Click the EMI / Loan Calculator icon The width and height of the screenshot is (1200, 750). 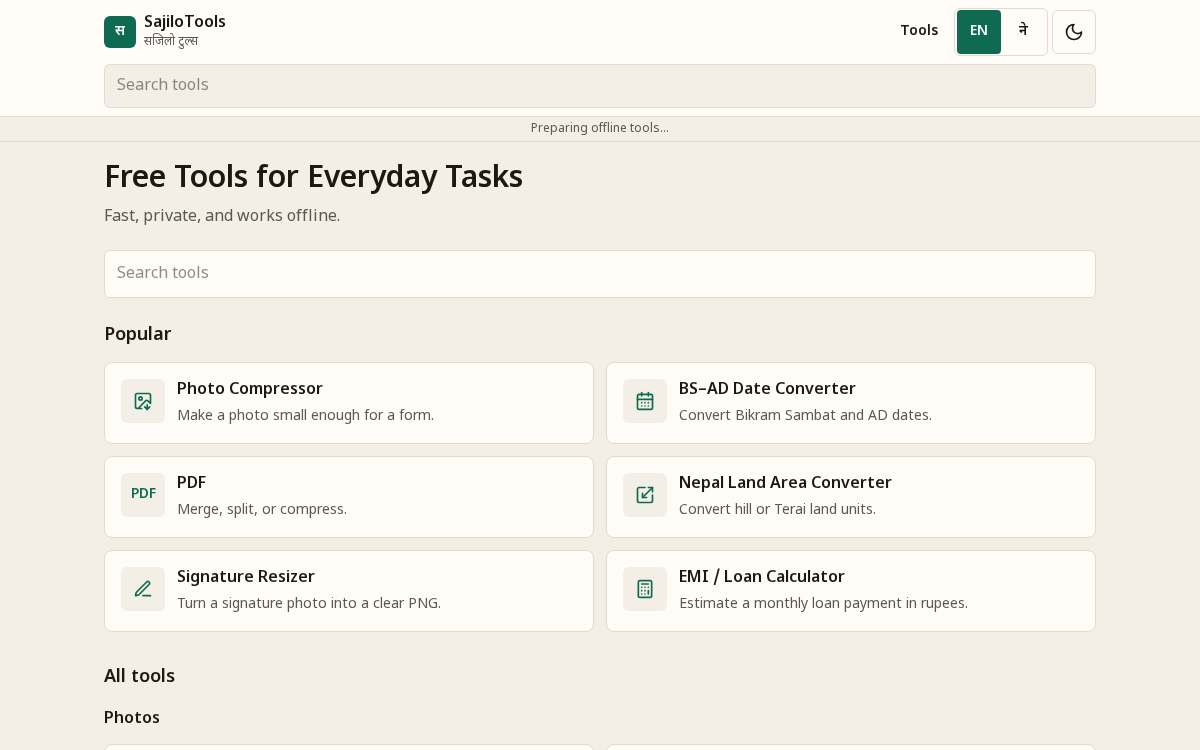tap(645, 589)
